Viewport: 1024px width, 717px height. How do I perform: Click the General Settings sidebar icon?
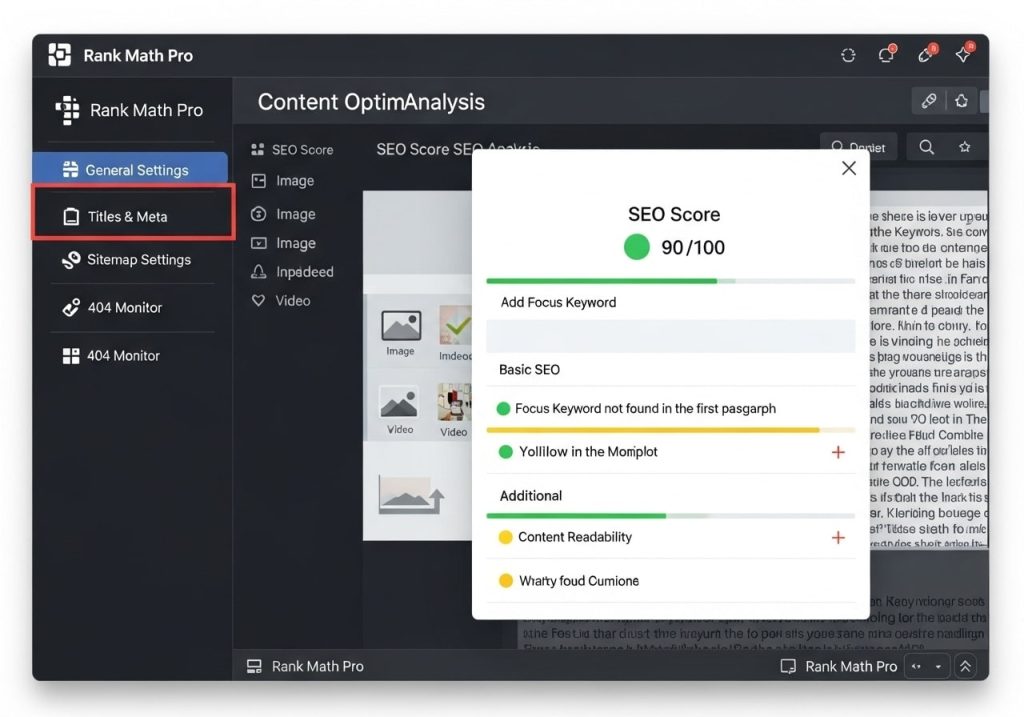(70, 170)
